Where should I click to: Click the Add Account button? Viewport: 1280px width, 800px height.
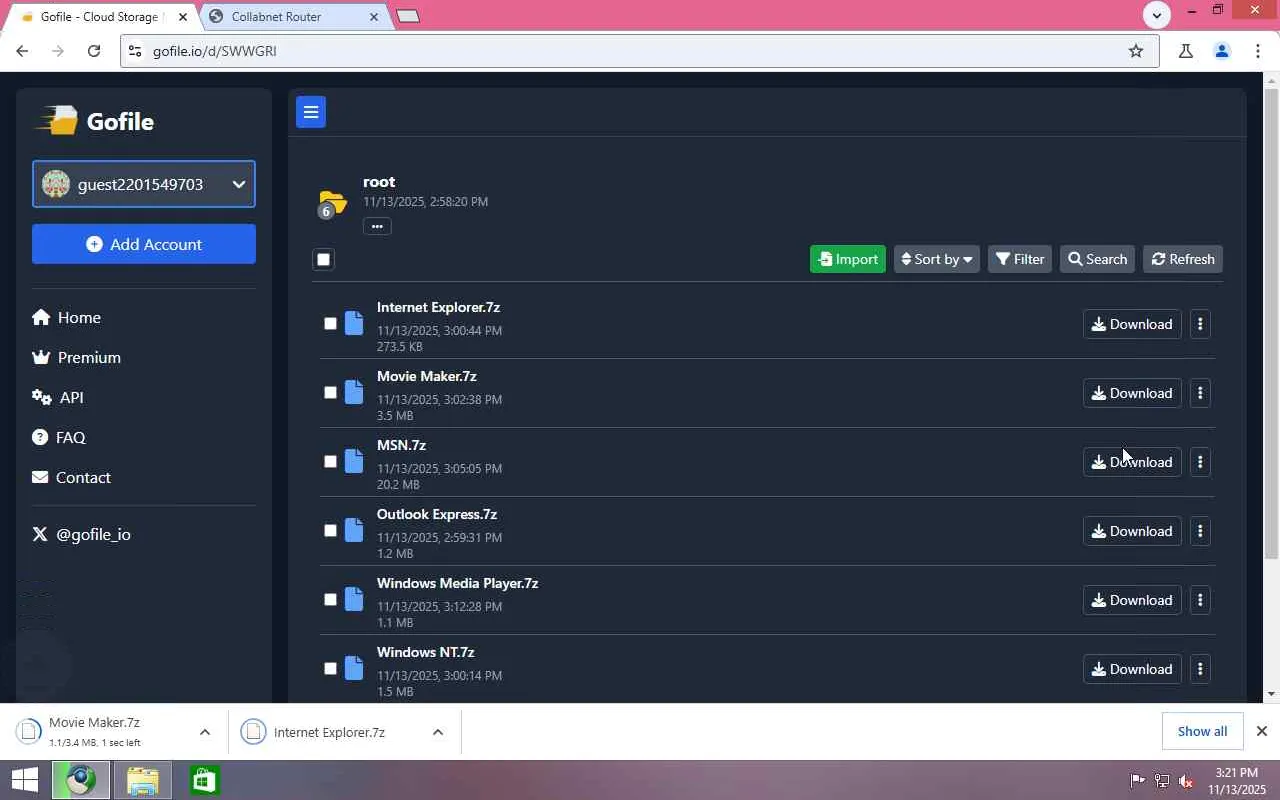144,244
